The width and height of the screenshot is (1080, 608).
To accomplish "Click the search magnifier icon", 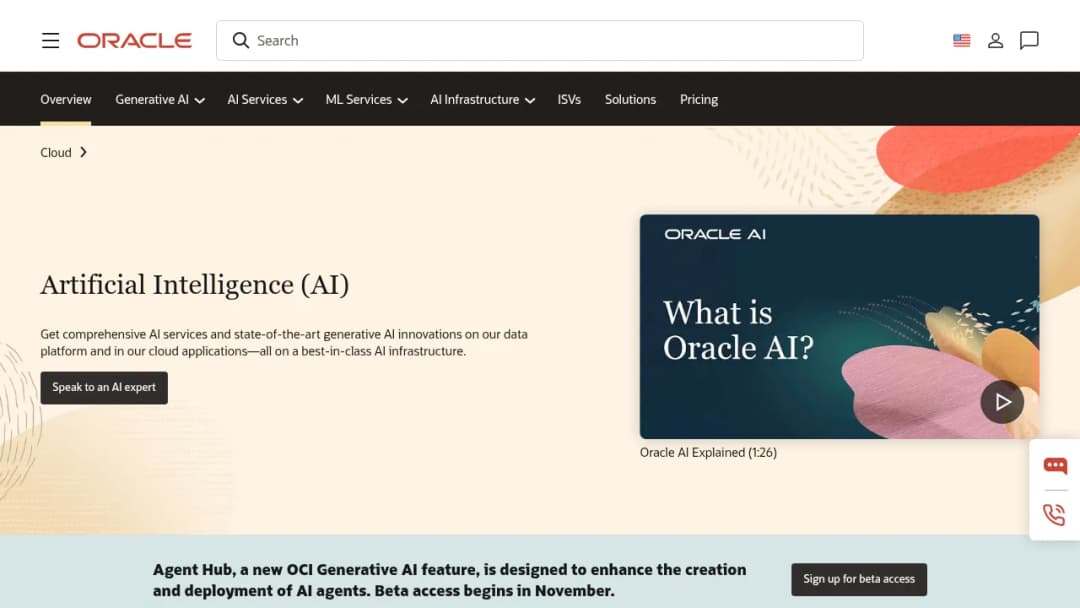I will click(x=240, y=41).
